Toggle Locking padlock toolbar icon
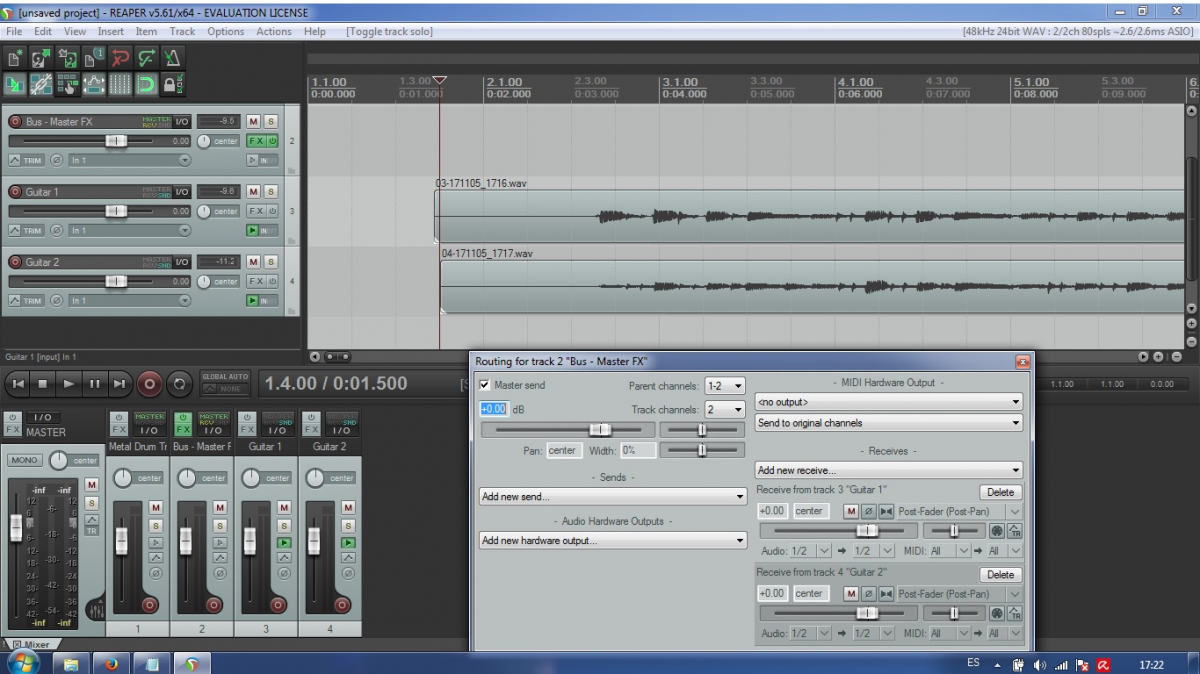Viewport: 1200px width, 674px height. pos(174,85)
